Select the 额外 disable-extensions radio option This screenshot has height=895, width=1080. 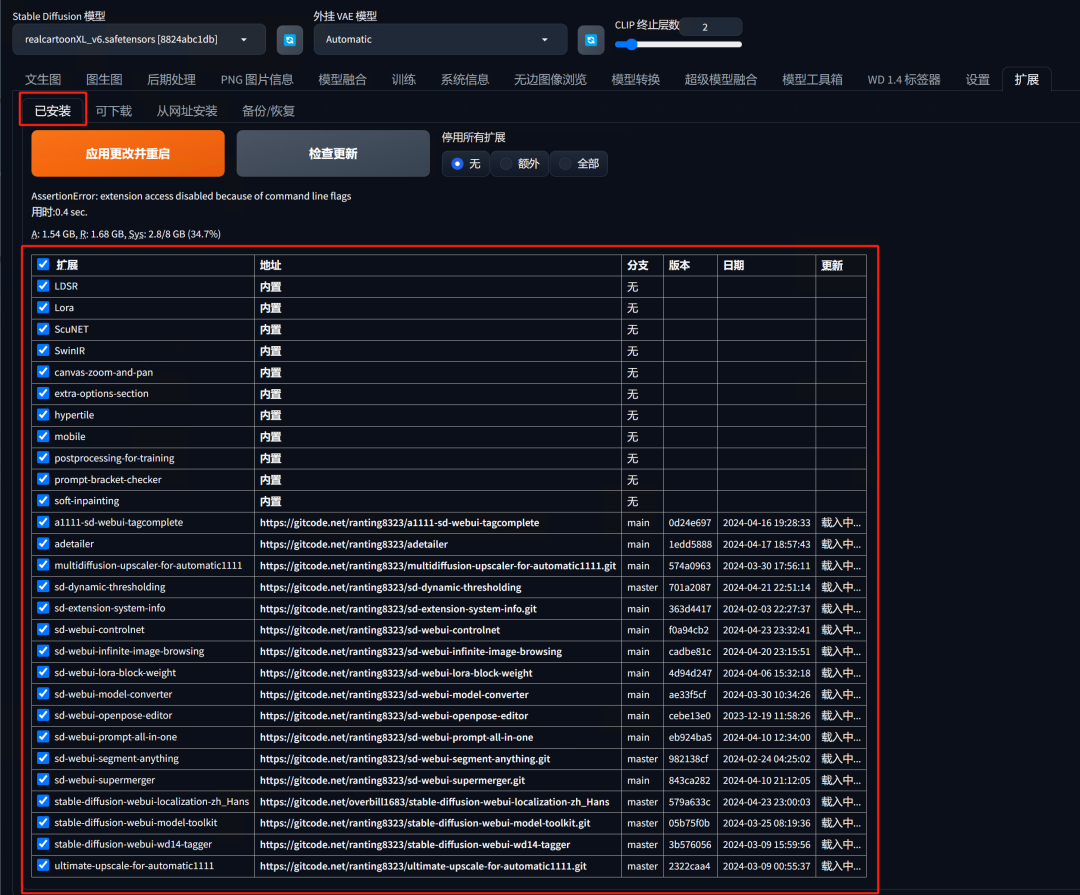click(x=519, y=163)
